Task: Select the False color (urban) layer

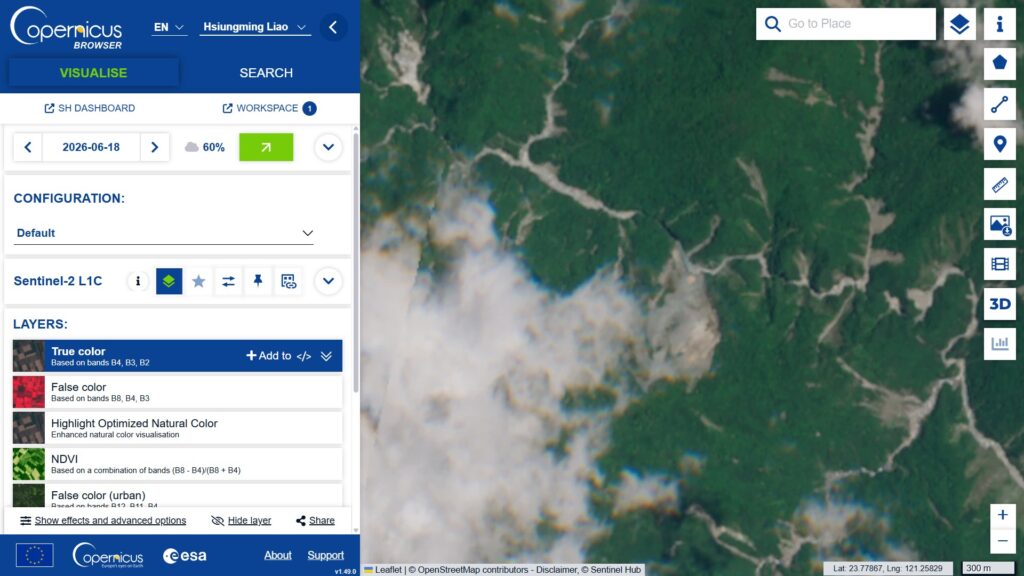Action: click(x=177, y=496)
